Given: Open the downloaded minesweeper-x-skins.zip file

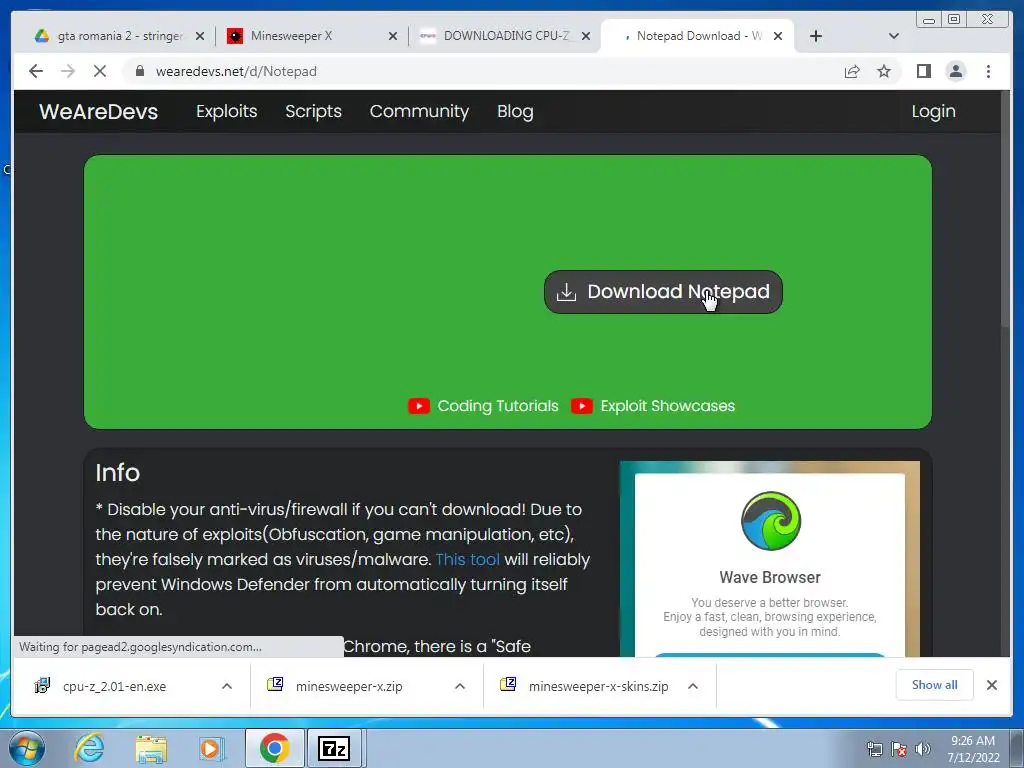Looking at the screenshot, I should click(x=598, y=686).
